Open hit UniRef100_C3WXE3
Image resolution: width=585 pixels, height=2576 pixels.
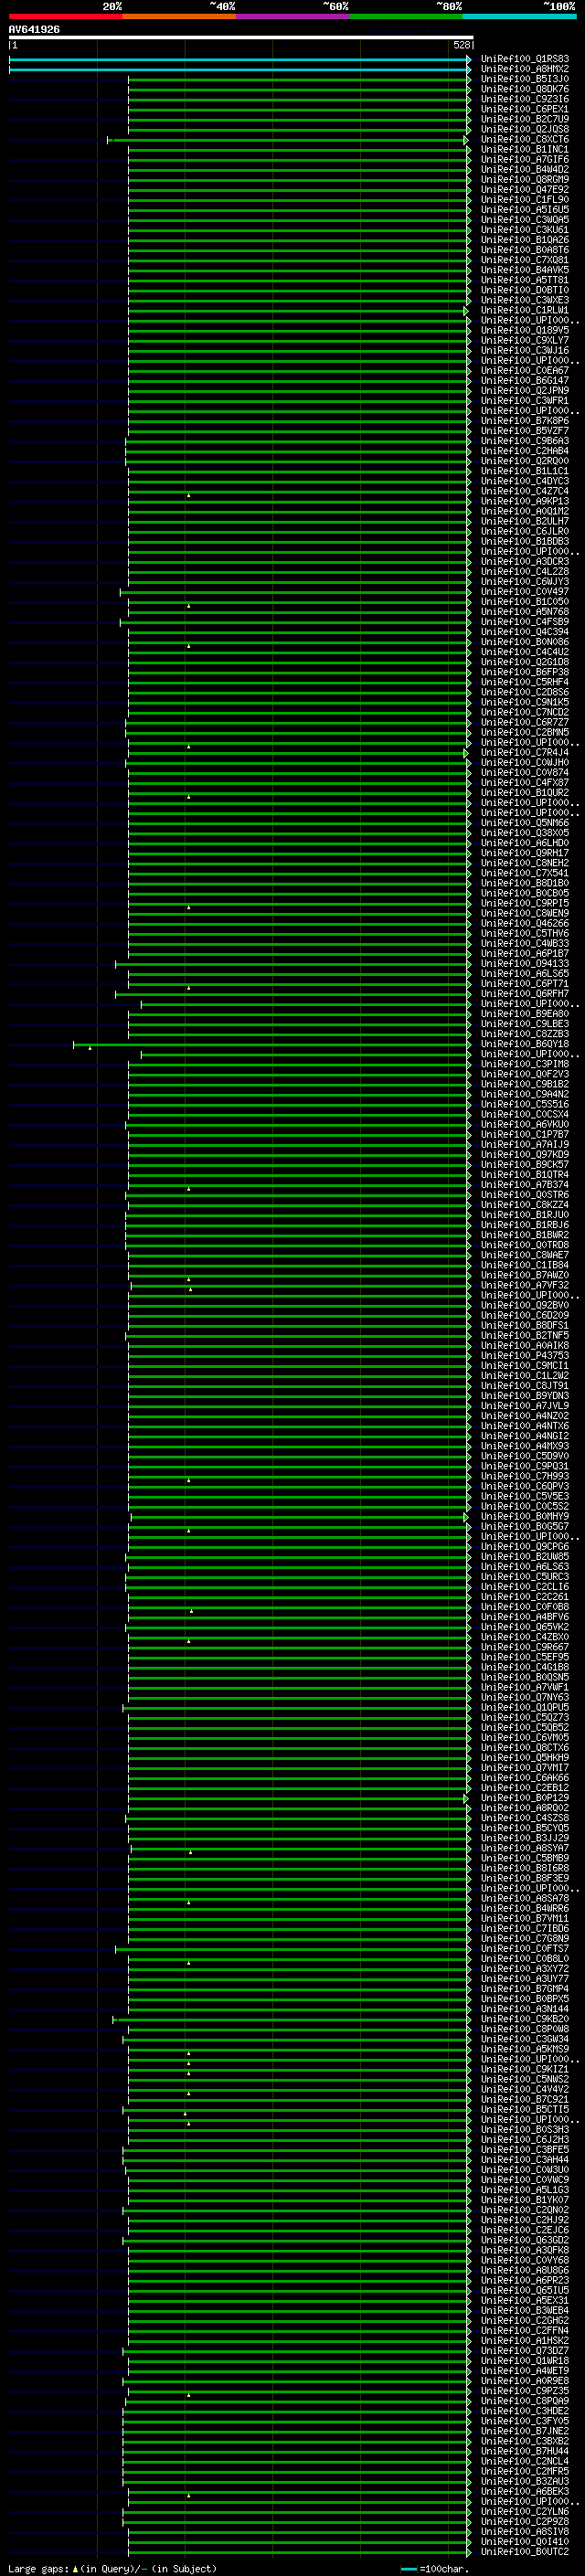tap(525, 299)
